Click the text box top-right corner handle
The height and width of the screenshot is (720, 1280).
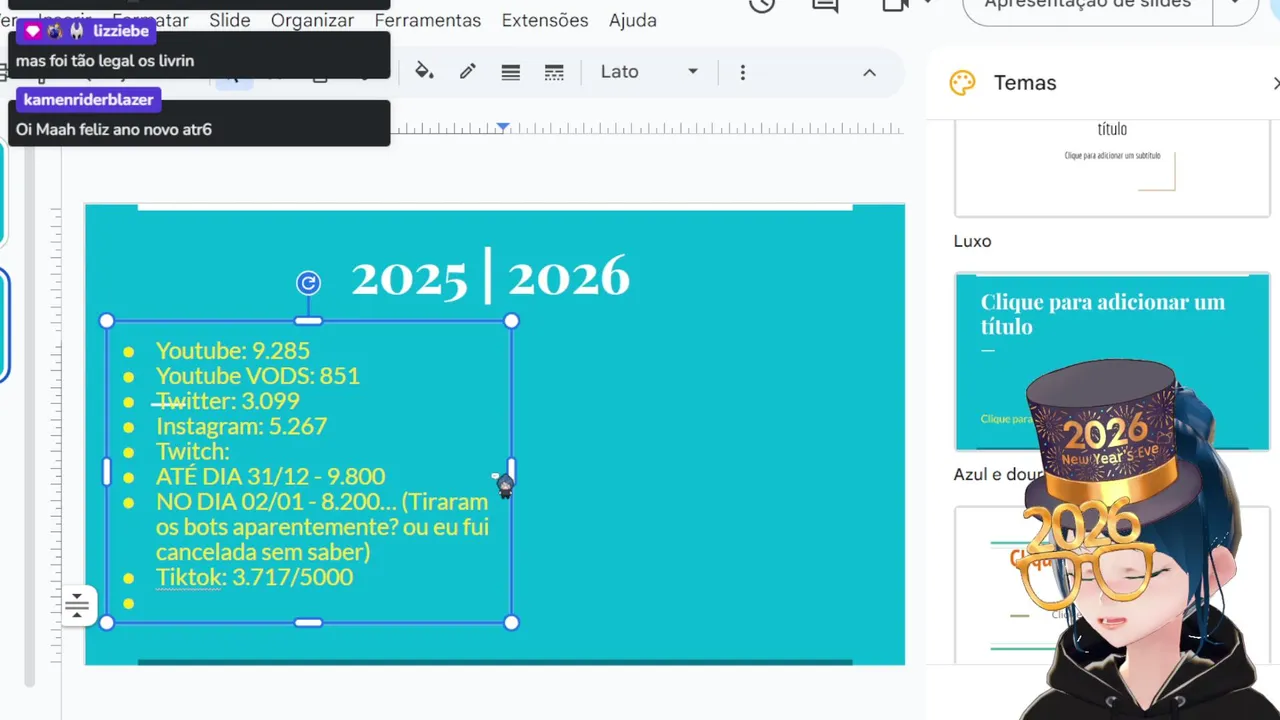[x=511, y=321]
